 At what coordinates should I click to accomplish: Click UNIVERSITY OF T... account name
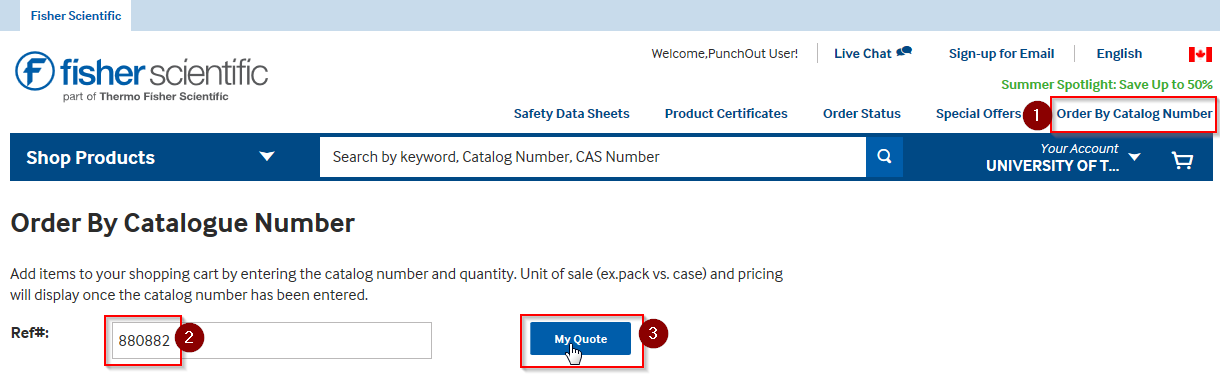(1053, 166)
